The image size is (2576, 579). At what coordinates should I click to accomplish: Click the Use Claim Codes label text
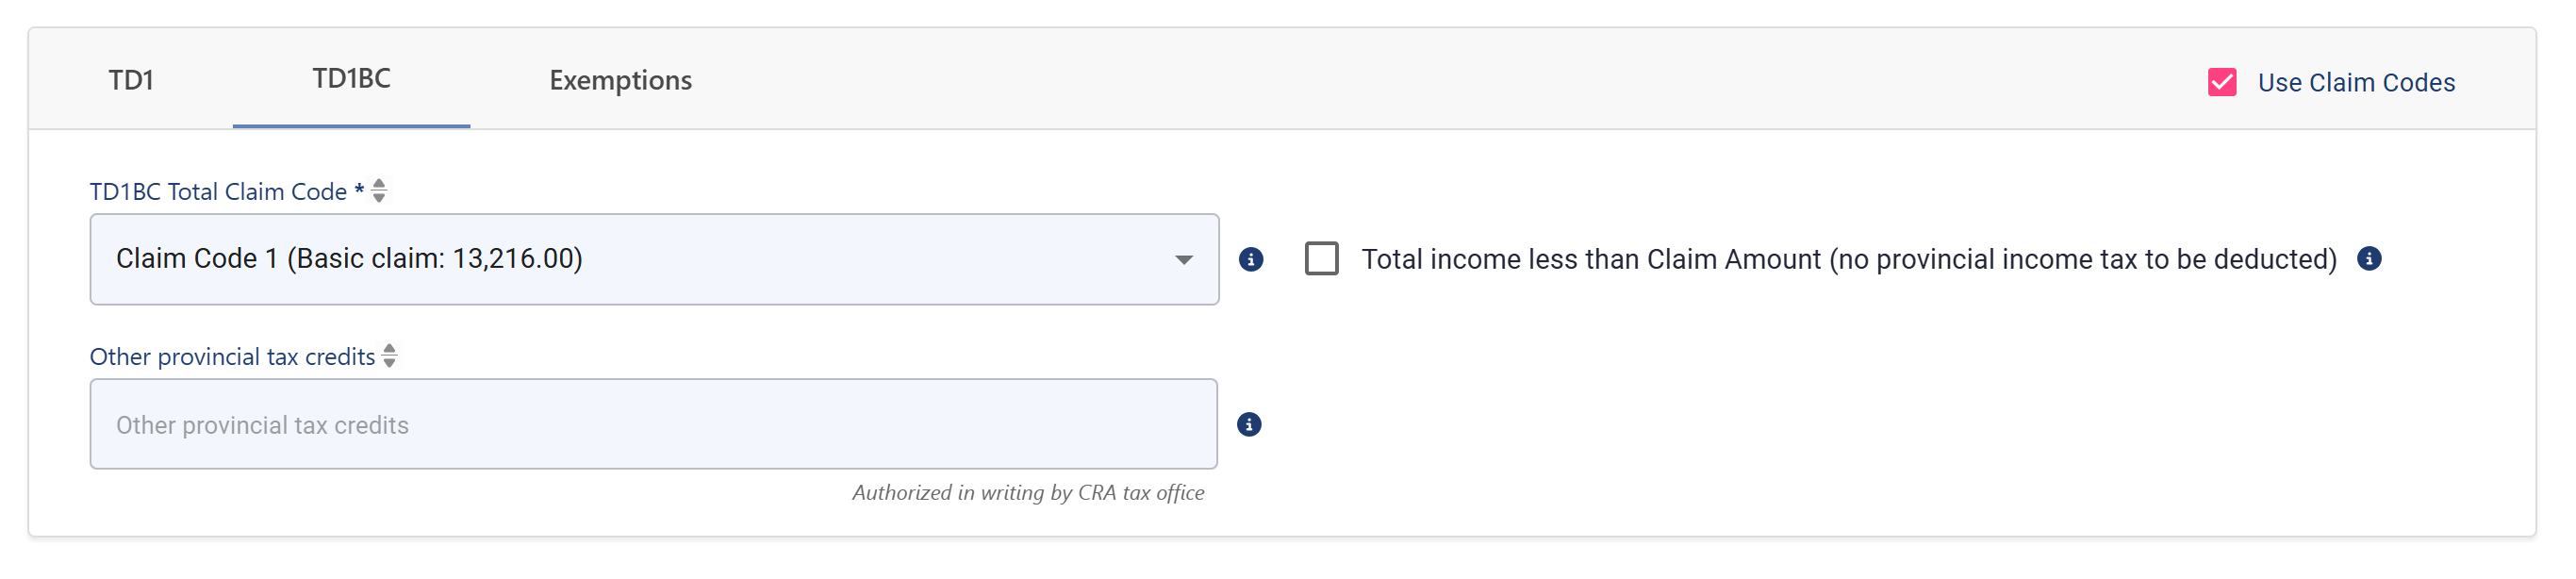pos(2355,82)
